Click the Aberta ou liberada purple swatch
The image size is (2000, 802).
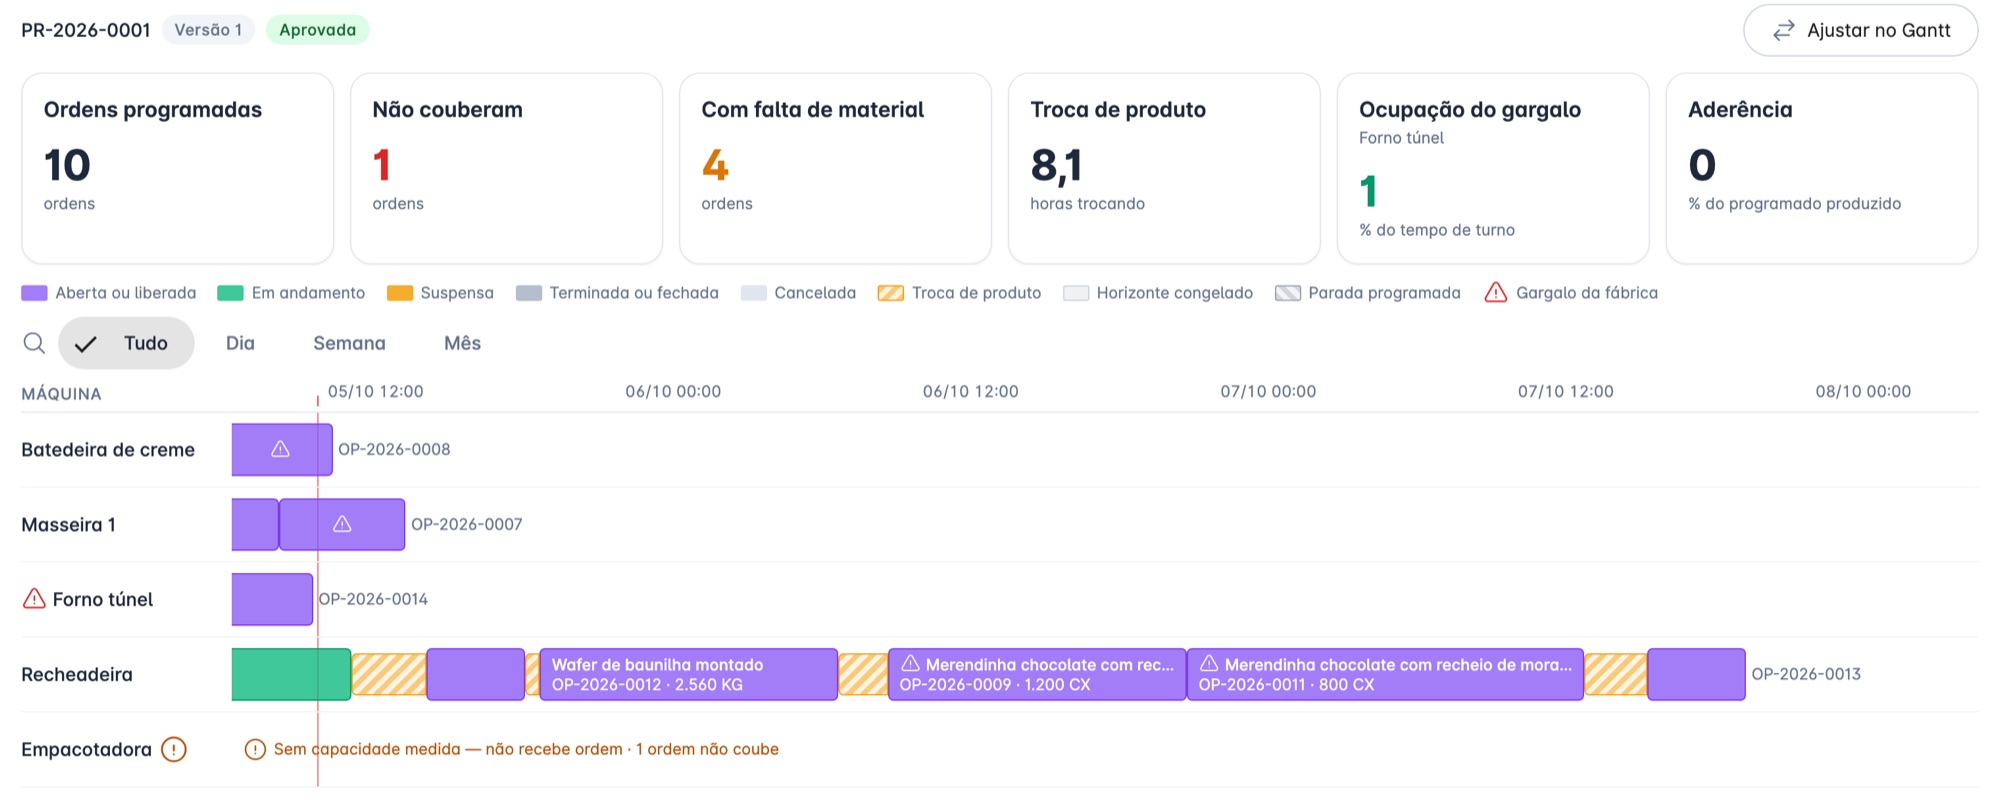[34, 293]
